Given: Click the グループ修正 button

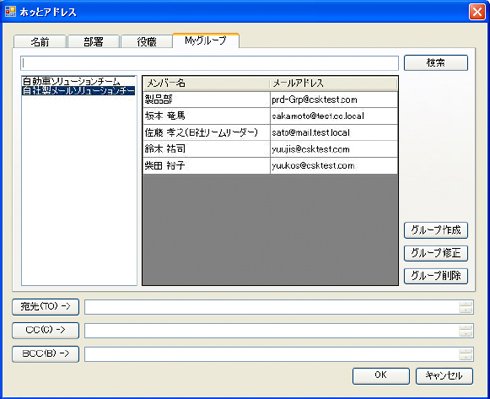Looking at the screenshot, I should 436,253.
